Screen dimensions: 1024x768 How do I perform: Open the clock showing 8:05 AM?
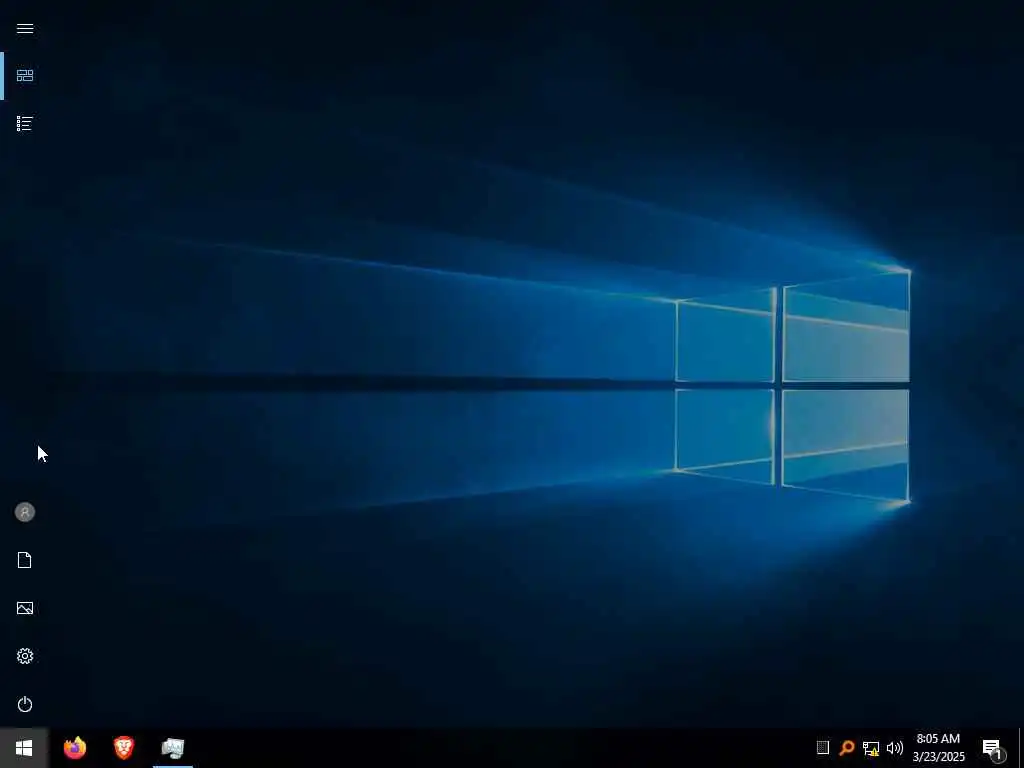[x=938, y=748]
